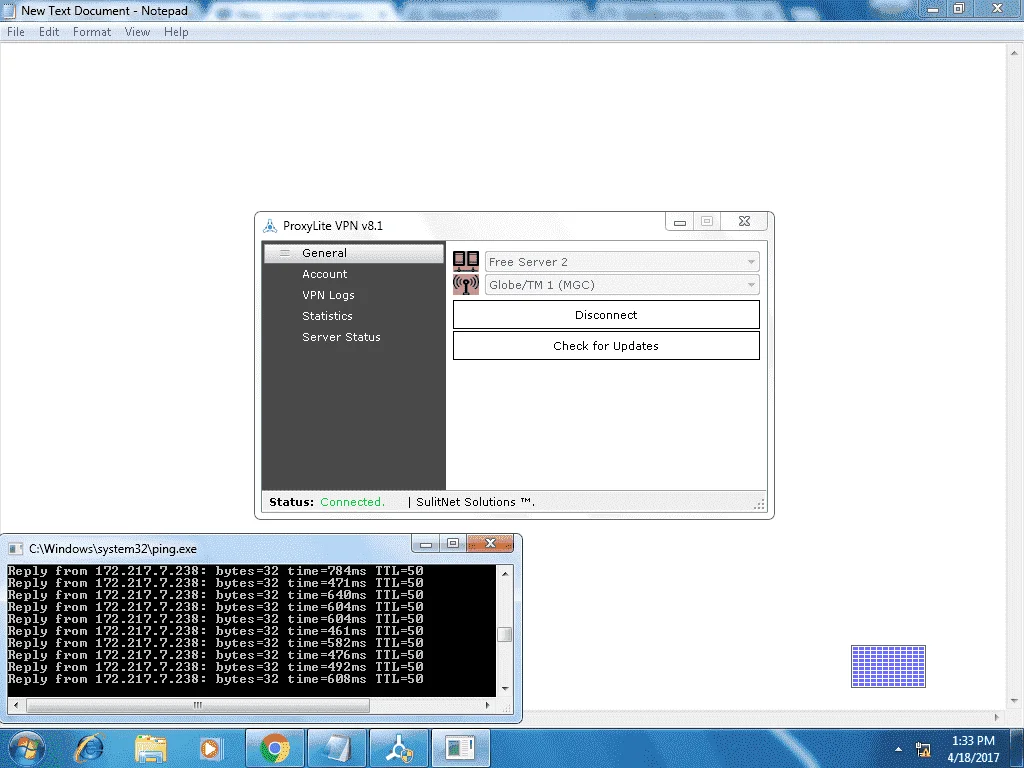The height and width of the screenshot is (768, 1024).
Task: Click ping console horizontal scrollbar thumb
Action: tap(198, 705)
